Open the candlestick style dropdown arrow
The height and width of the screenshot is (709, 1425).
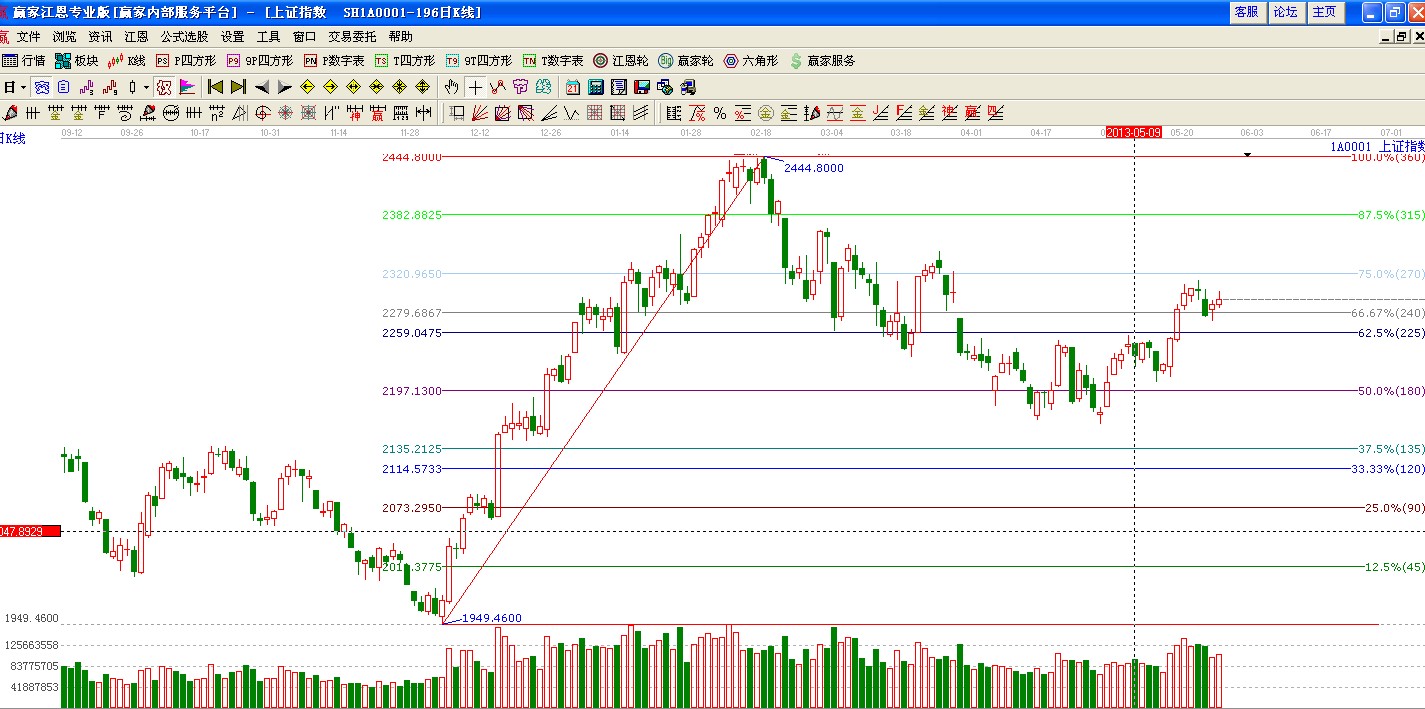(x=145, y=87)
